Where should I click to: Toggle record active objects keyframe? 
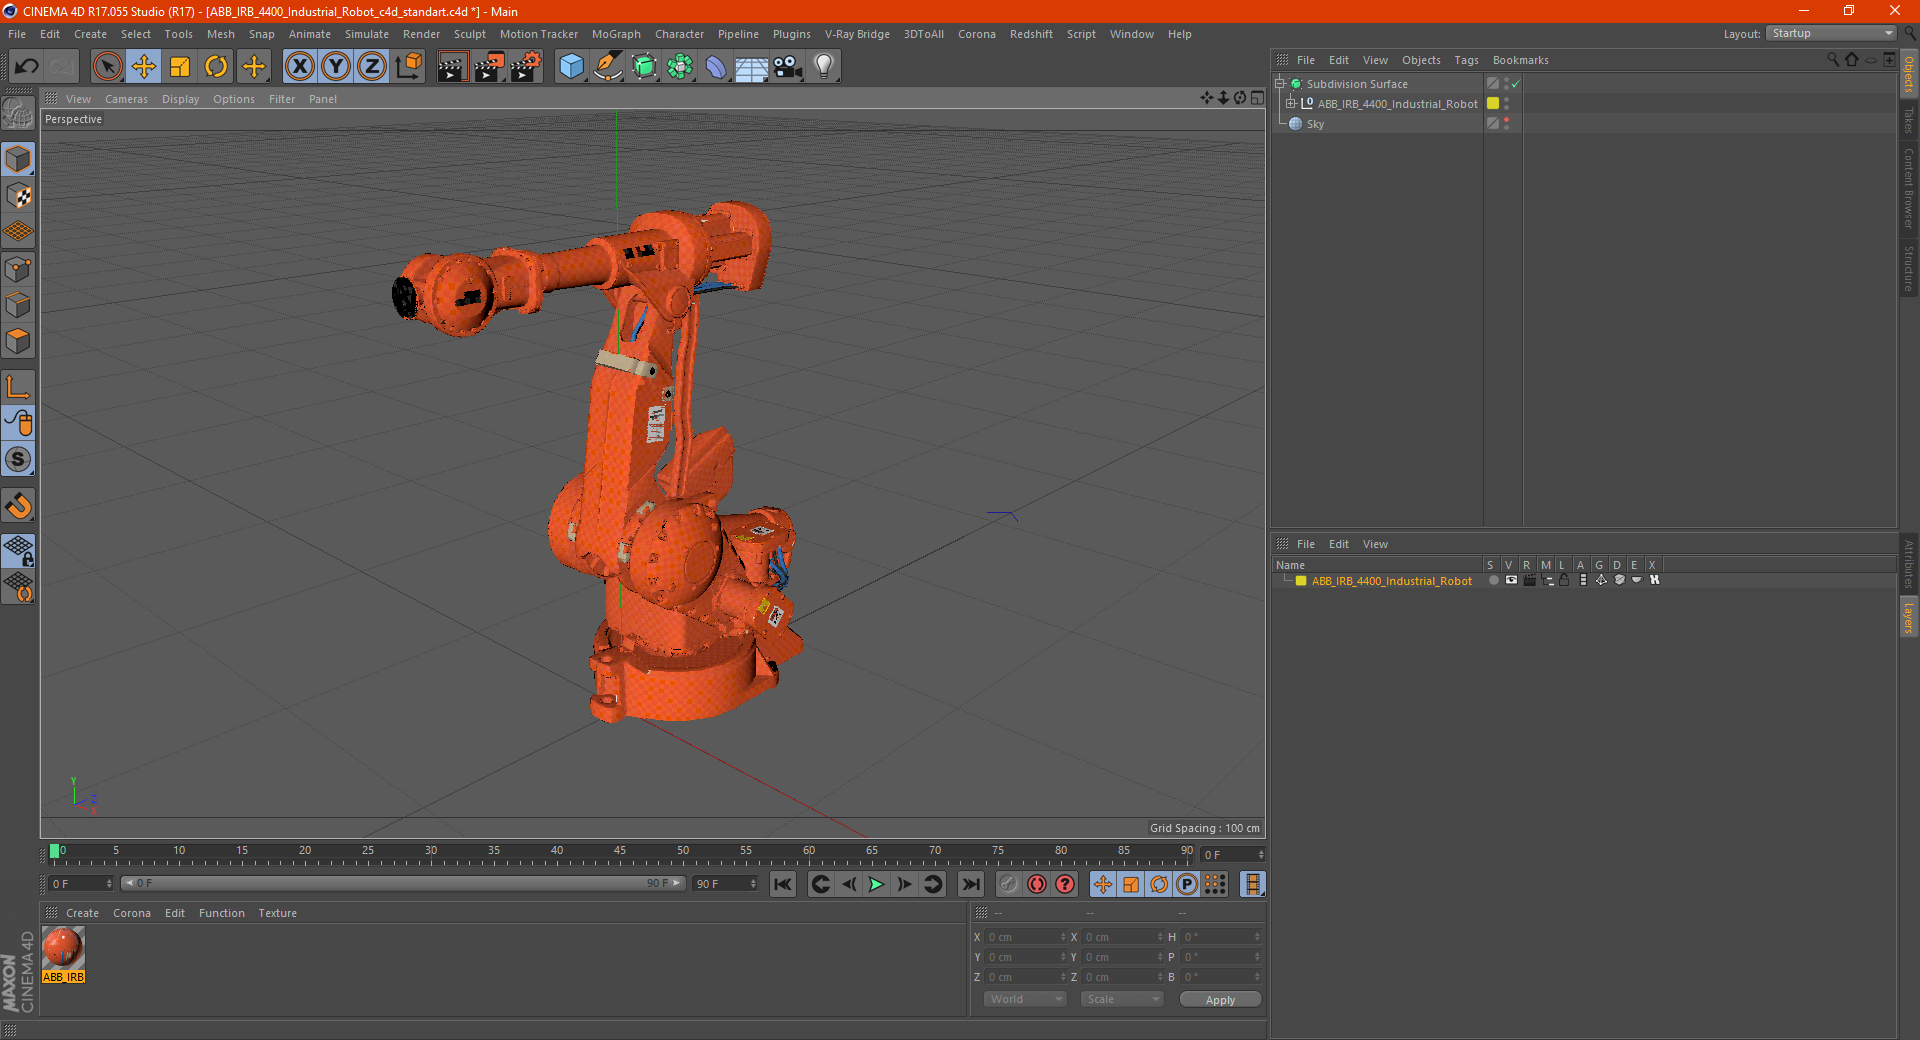click(x=1008, y=884)
